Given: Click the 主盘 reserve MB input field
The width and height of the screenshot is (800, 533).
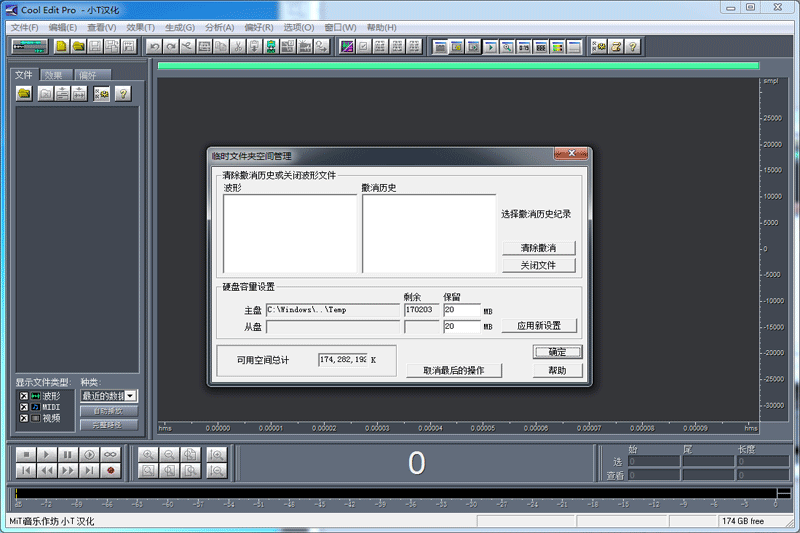Looking at the screenshot, I should pyautogui.click(x=462, y=310).
